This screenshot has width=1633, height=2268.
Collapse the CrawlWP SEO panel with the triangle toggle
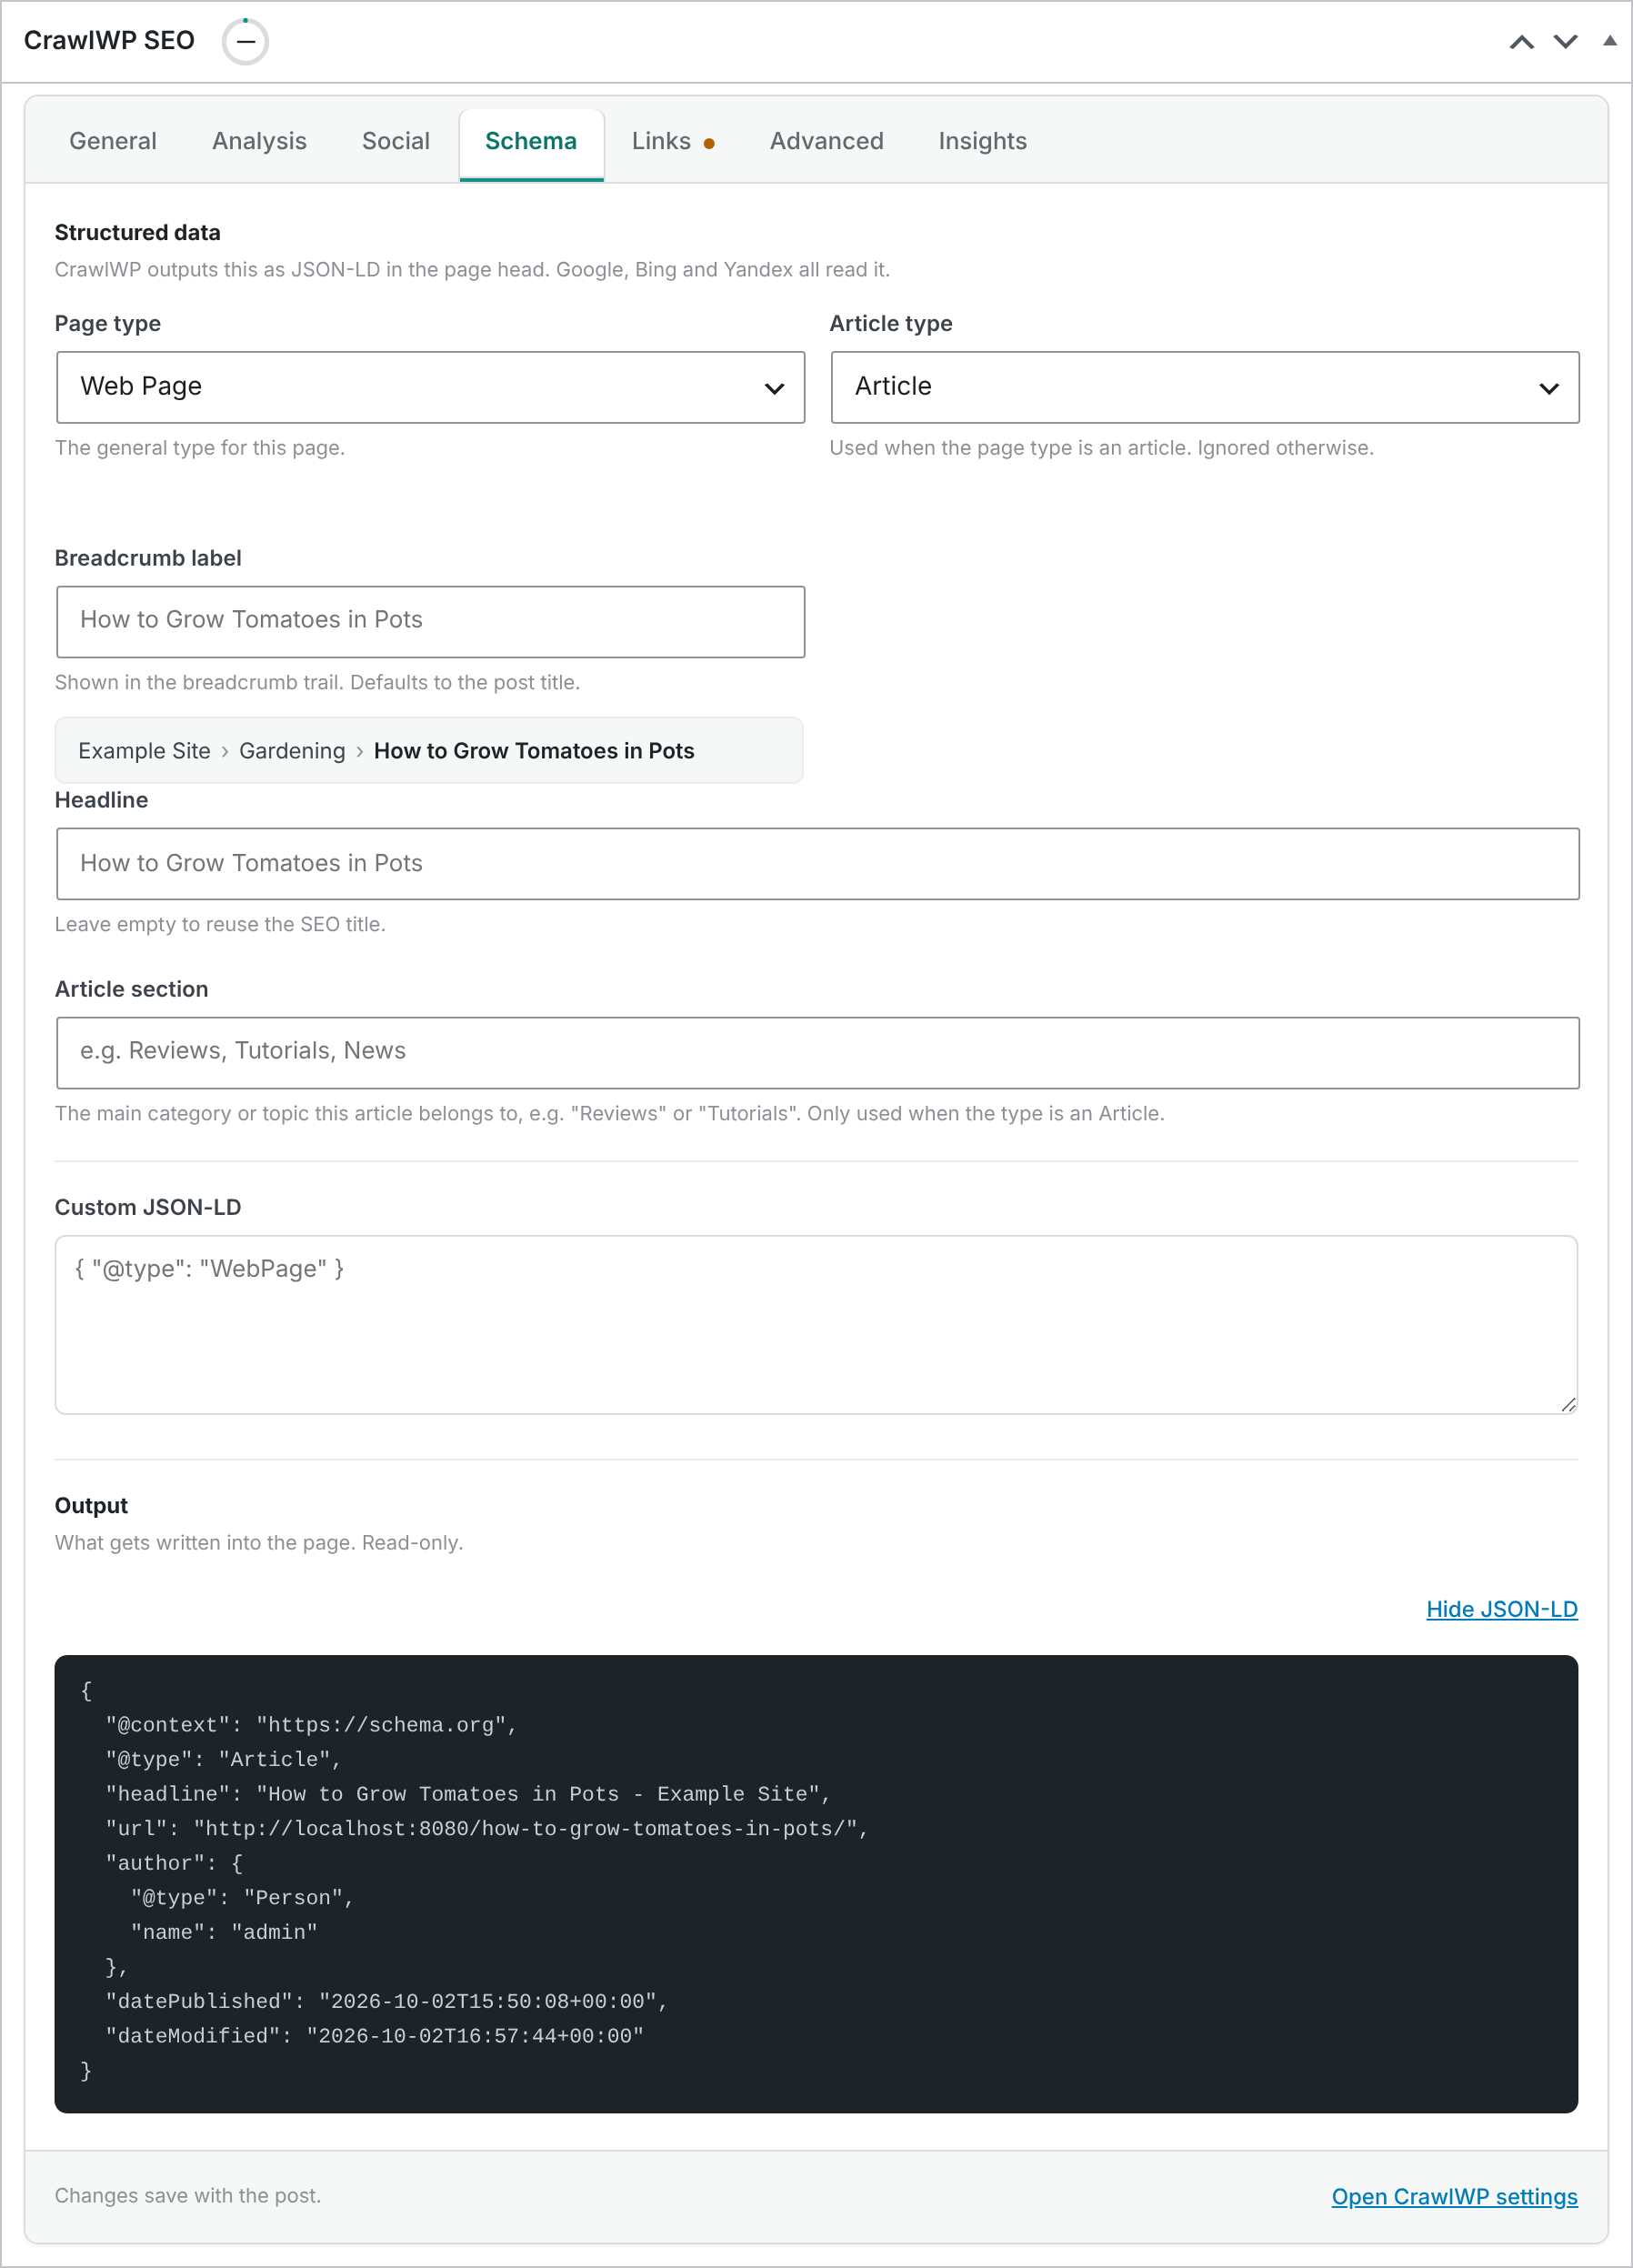tap(1609, 41)
